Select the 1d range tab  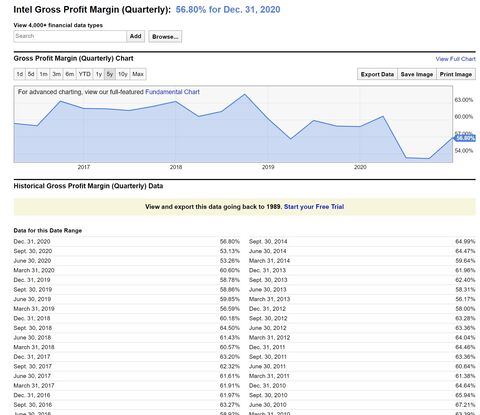click(20, 74)
